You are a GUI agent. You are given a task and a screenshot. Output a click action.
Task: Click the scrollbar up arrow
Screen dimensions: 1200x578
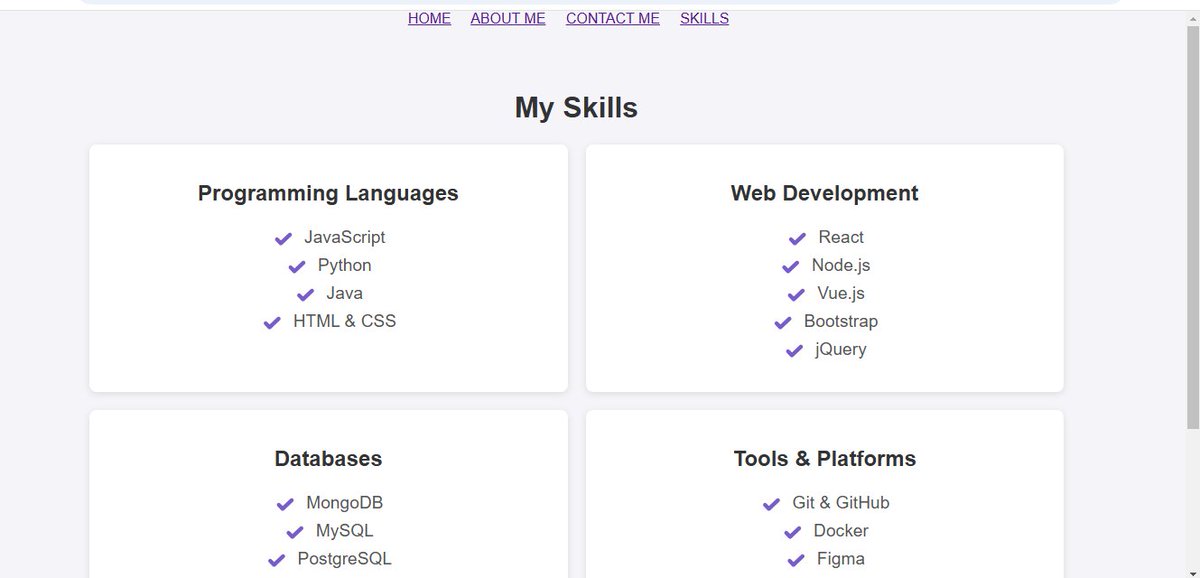pos(1191,19)
